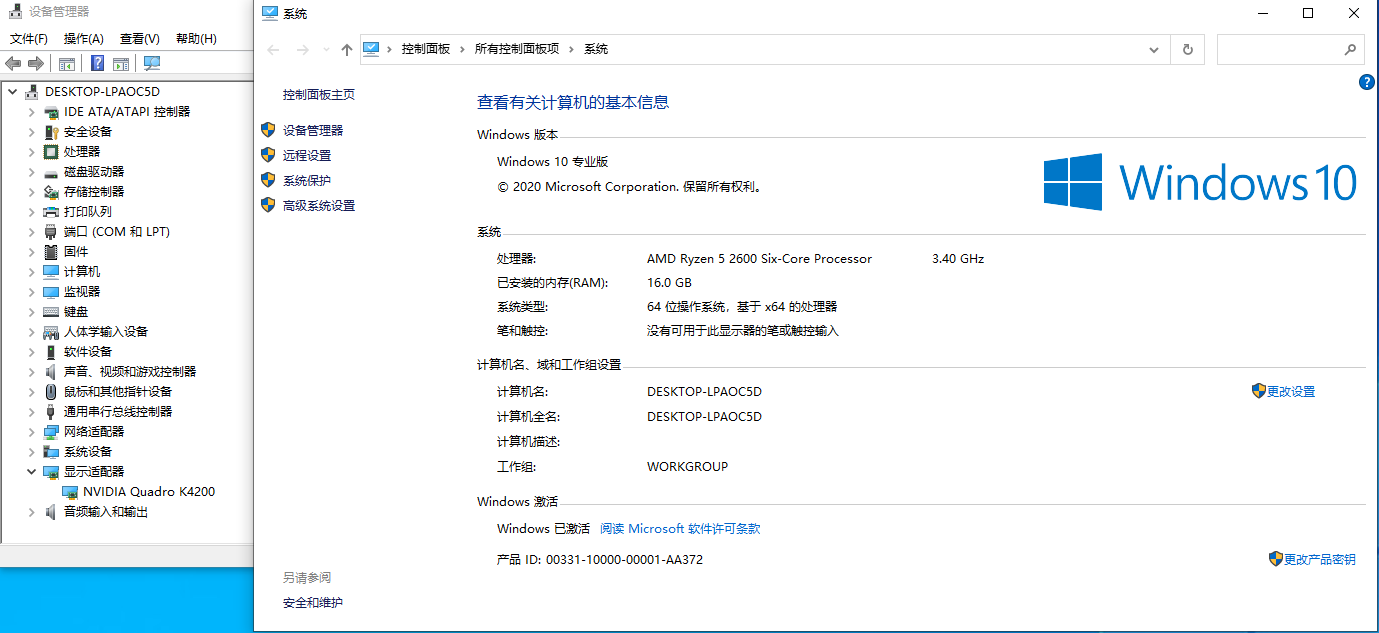The width and height of the screenshot is (1379, 633).
Task: Select the 音频输入和输出 tree label
Action: pos(106,511)
